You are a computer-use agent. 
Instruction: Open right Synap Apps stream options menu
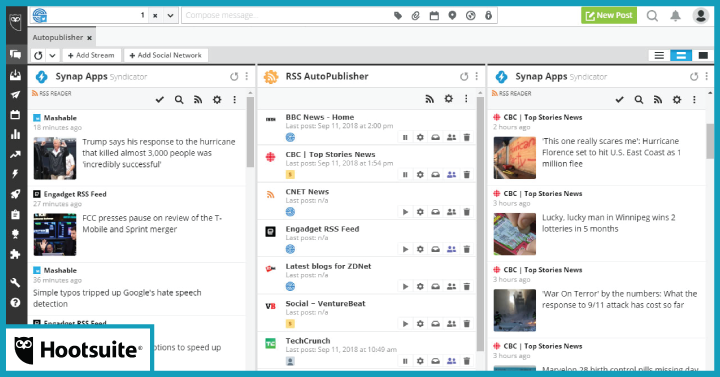(x=707, y=76)
